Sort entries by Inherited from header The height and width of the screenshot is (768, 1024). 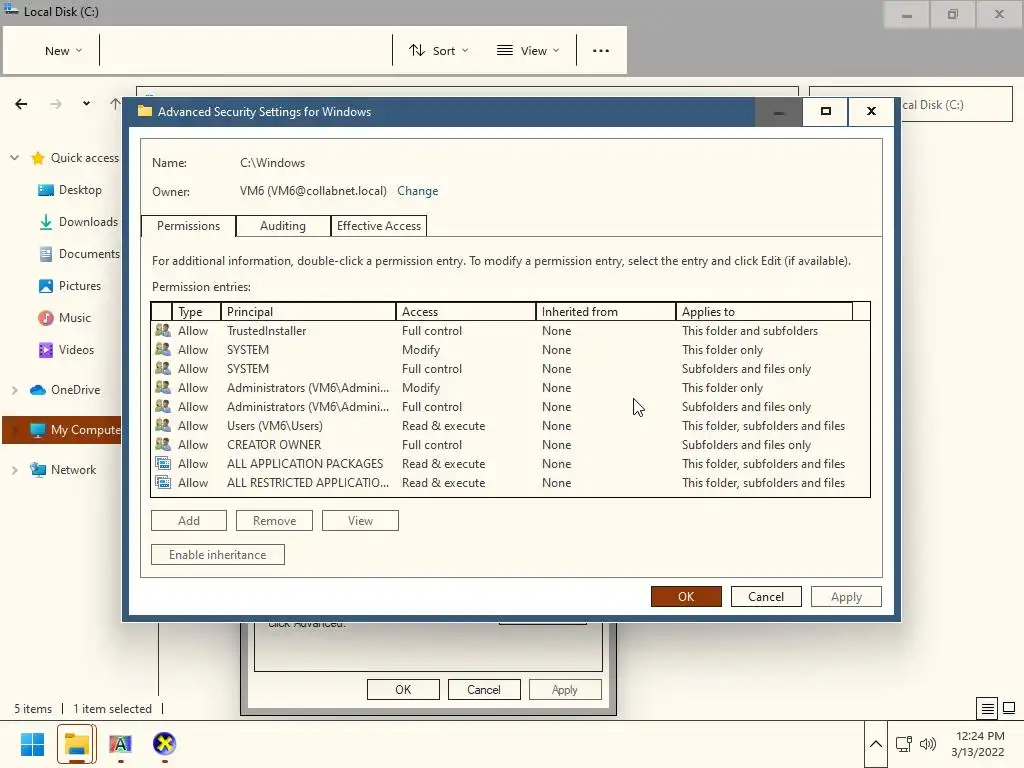[605, 312]
